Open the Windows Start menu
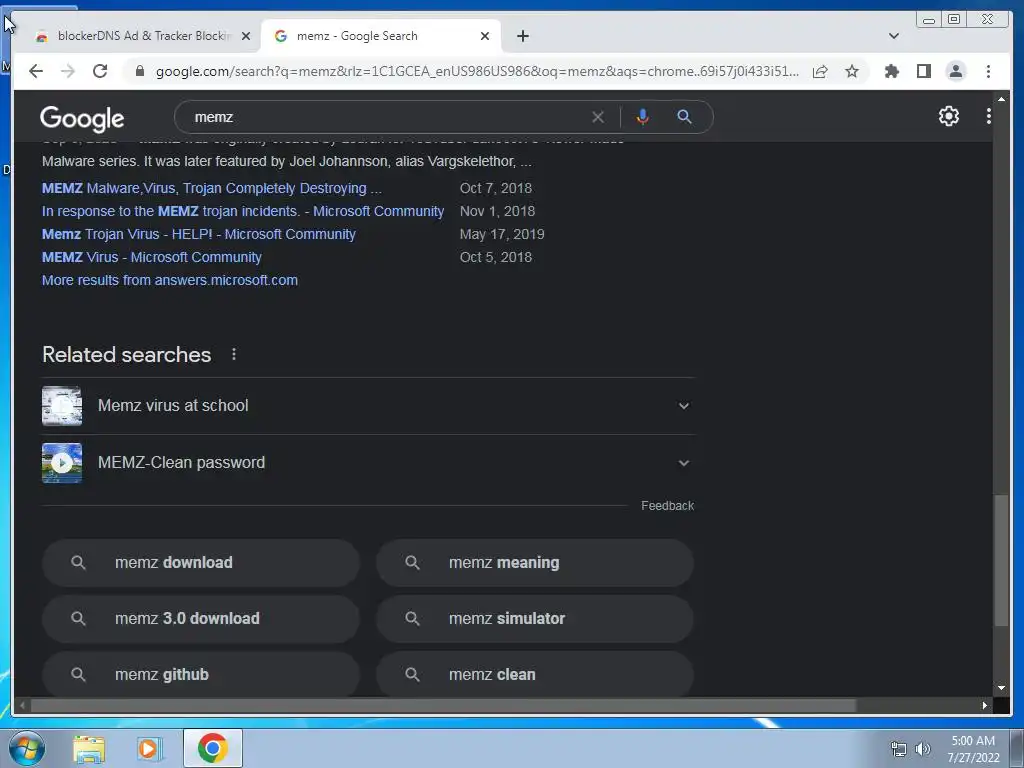The image size is (1024, 768). click(27, 748)
